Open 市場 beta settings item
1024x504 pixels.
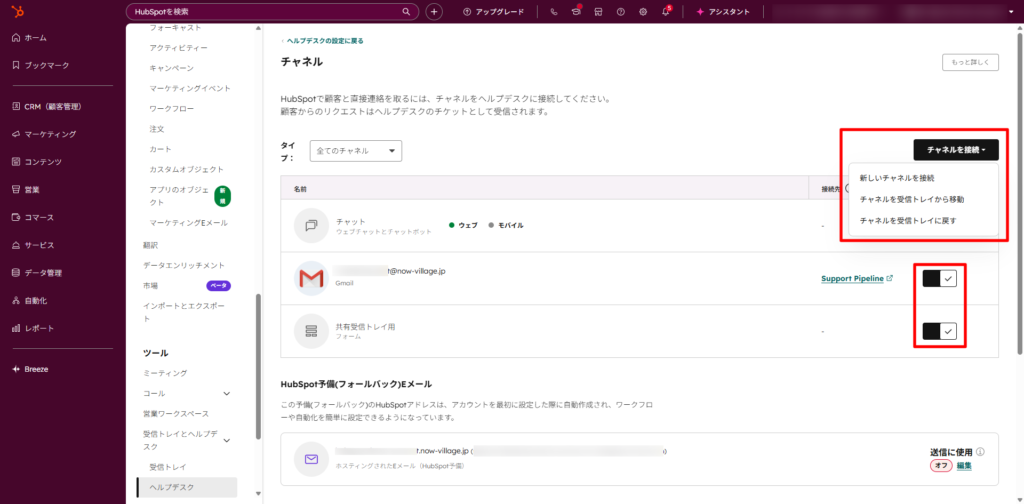(x=150, y=285)
